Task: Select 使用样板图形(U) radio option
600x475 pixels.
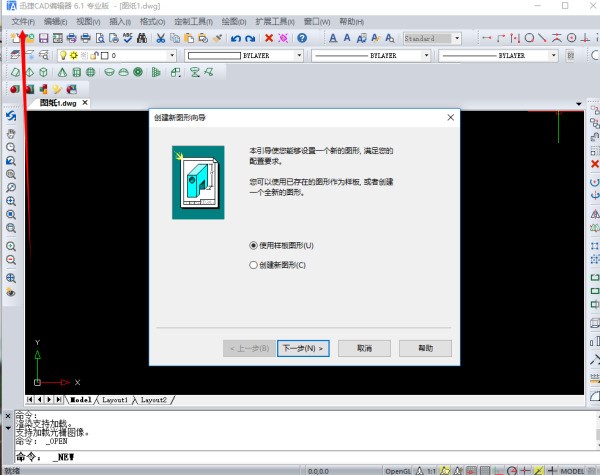Action: tap(281, 245)
